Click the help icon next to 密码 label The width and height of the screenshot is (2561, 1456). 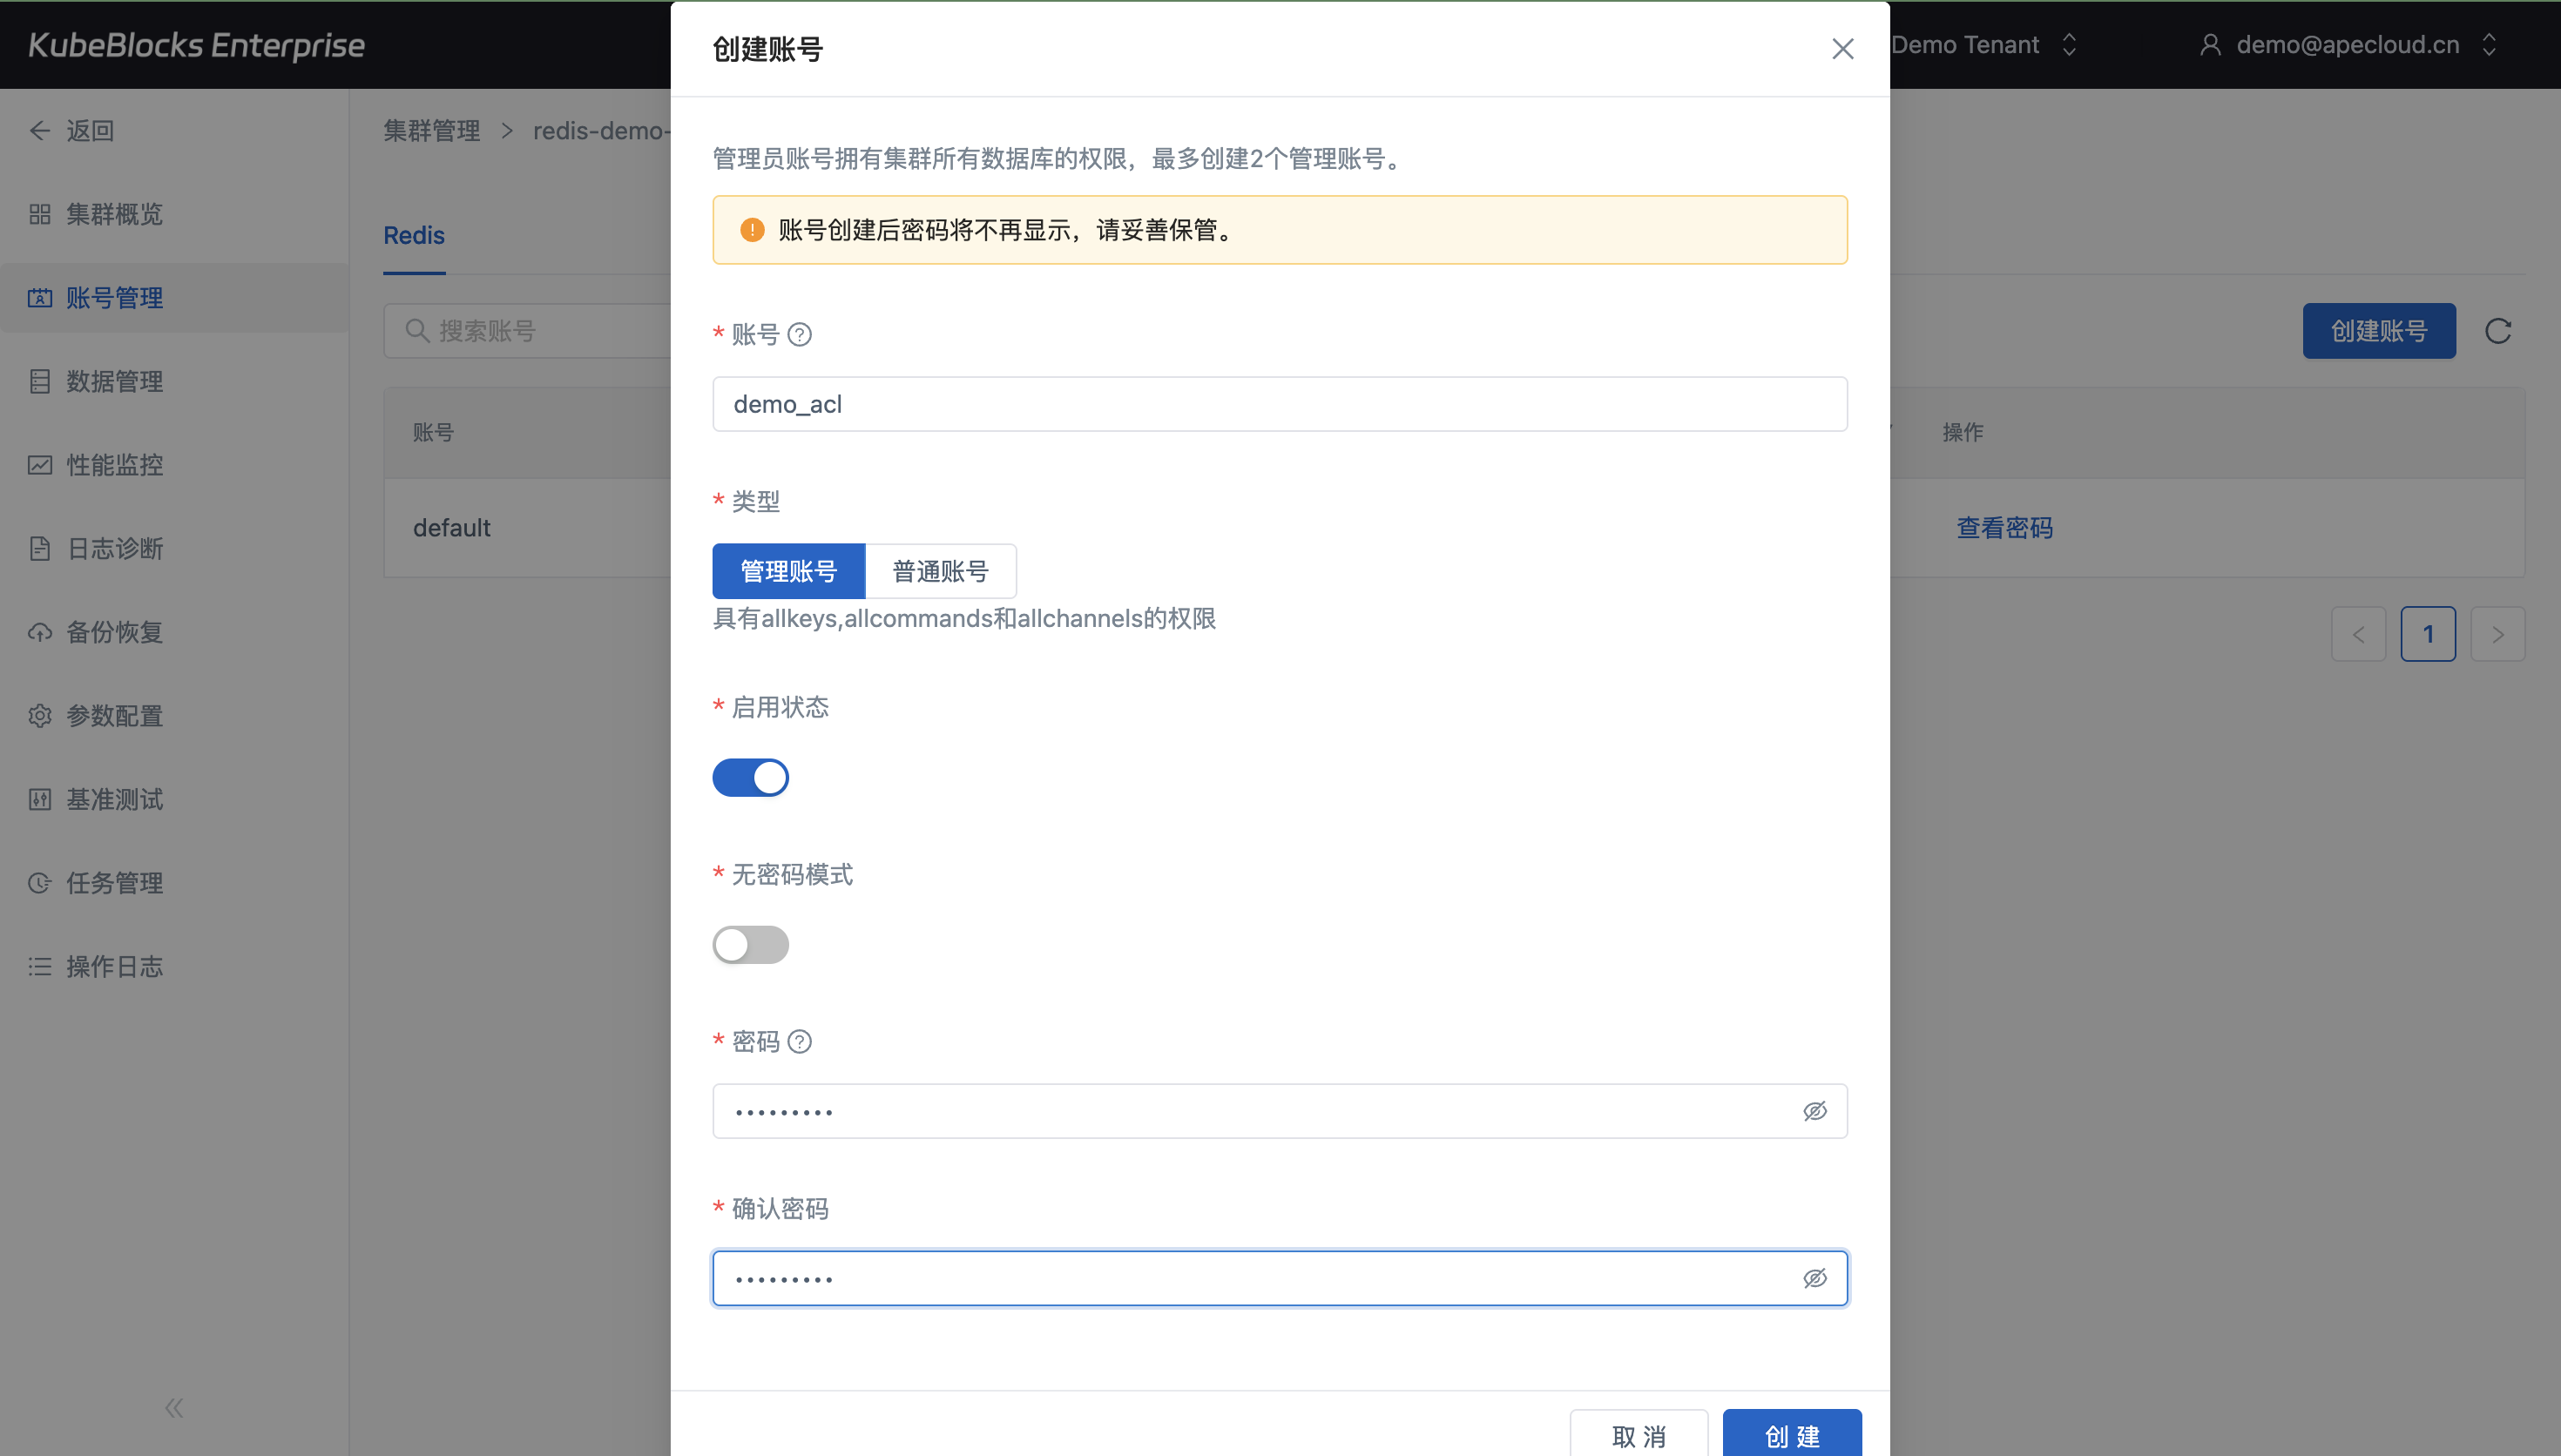coord(799,1042)
